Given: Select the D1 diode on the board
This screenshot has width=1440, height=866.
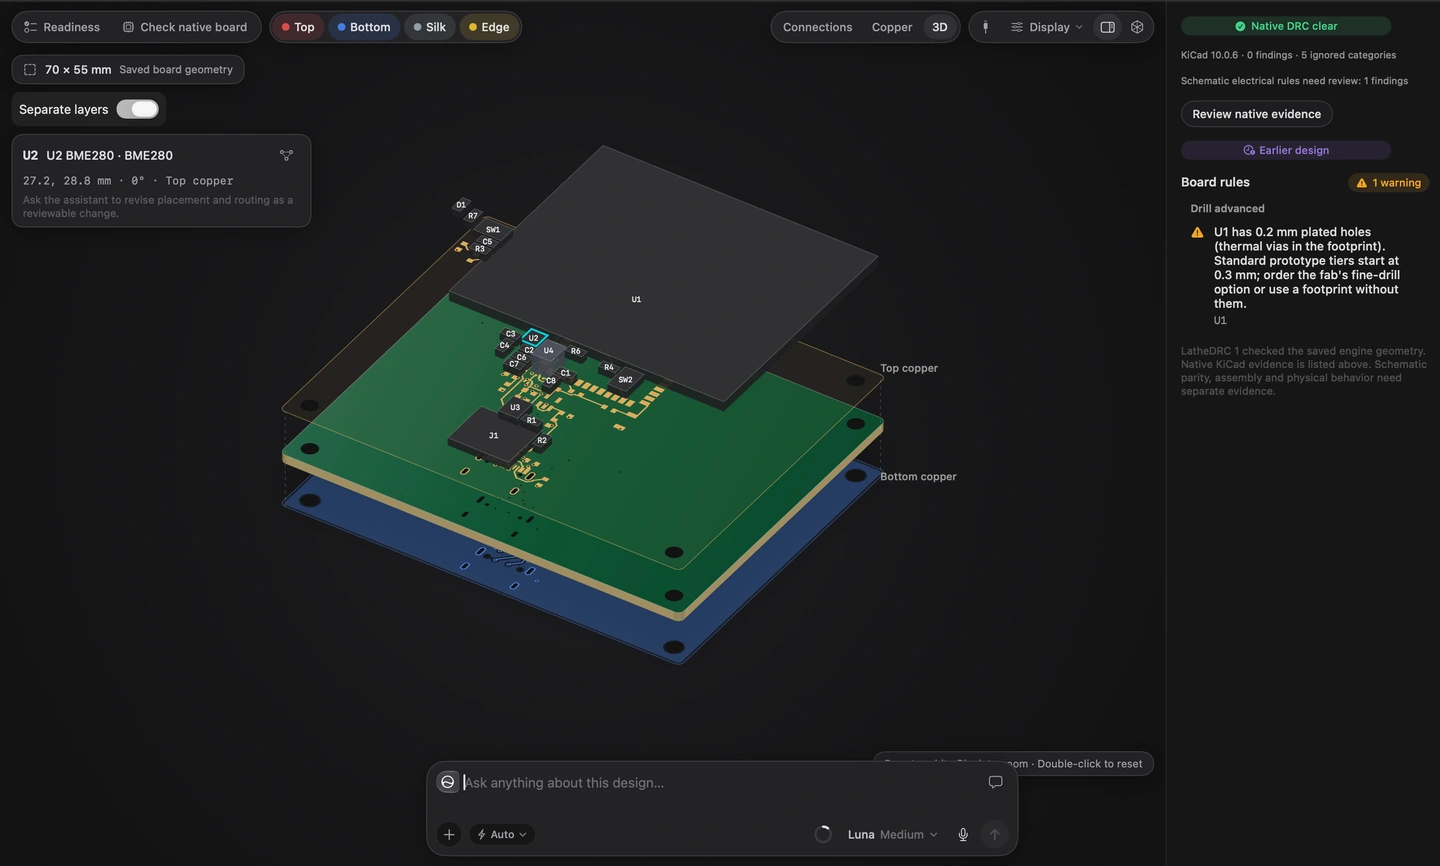Looking at the screenshot, I should coord(461,205).
